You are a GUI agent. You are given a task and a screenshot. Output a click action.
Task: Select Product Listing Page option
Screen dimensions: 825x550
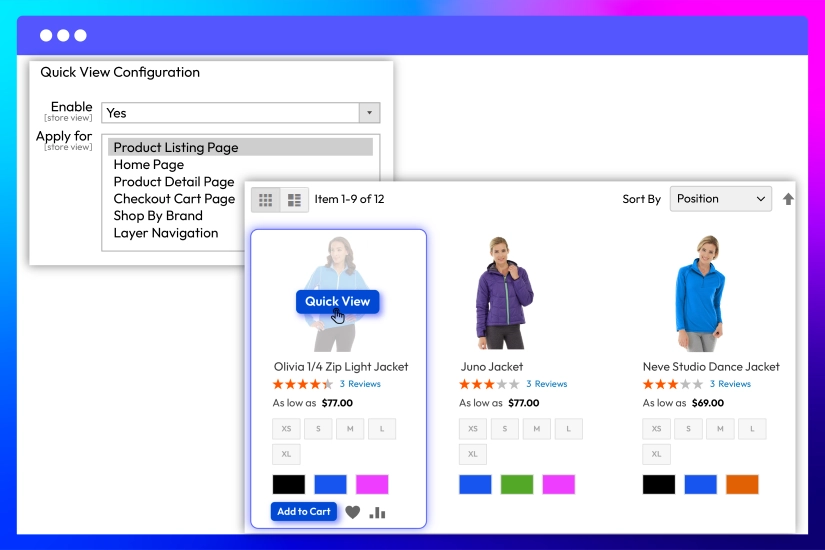(x=240, y=147)
